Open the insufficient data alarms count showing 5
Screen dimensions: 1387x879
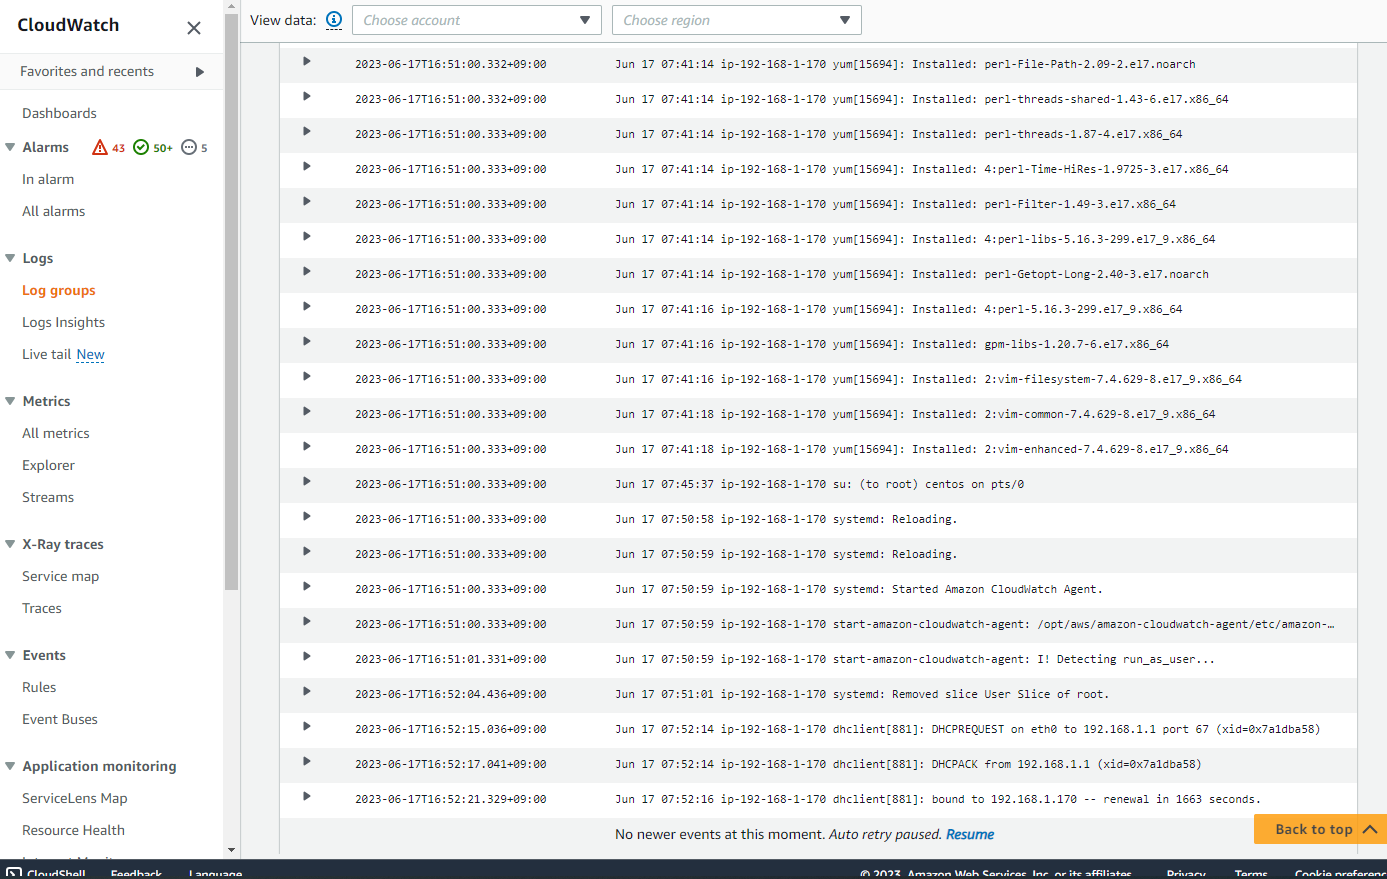point(194,148)
